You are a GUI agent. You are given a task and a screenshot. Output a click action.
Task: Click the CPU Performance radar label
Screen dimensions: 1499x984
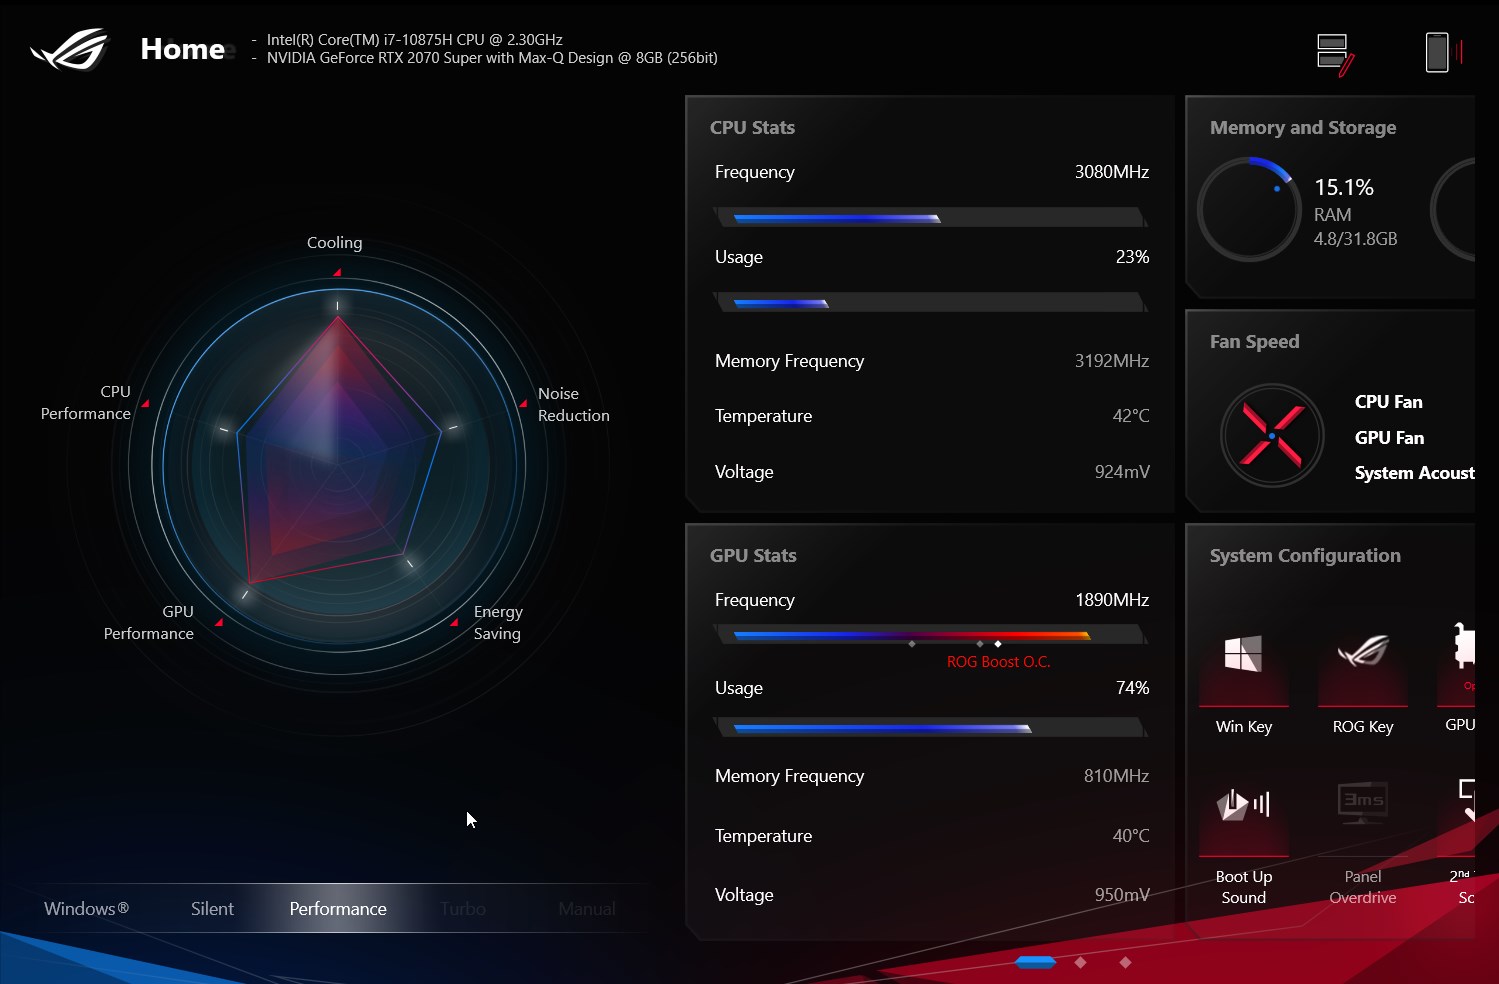(86, 403)
